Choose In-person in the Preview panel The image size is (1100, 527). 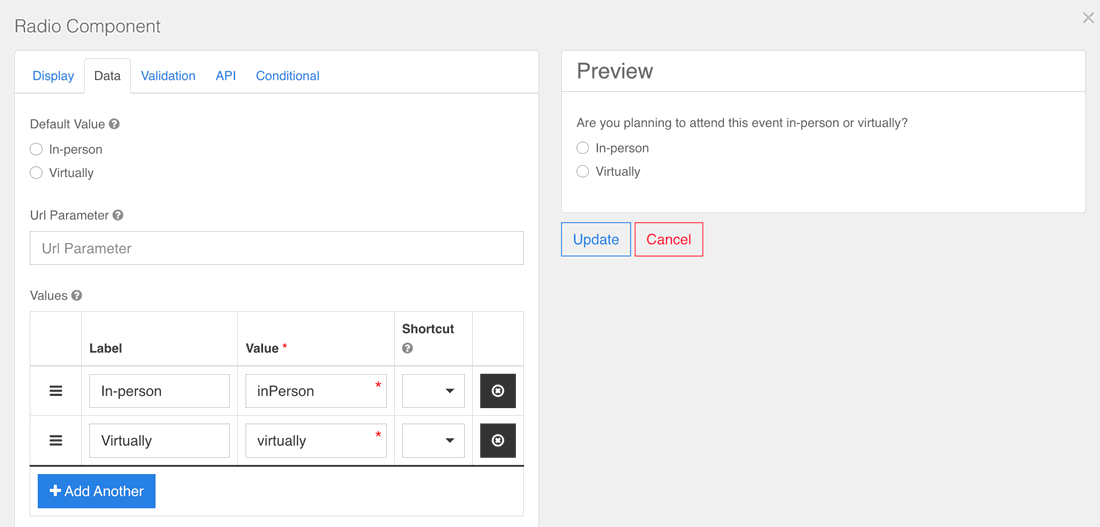click(x=583, y=148)
